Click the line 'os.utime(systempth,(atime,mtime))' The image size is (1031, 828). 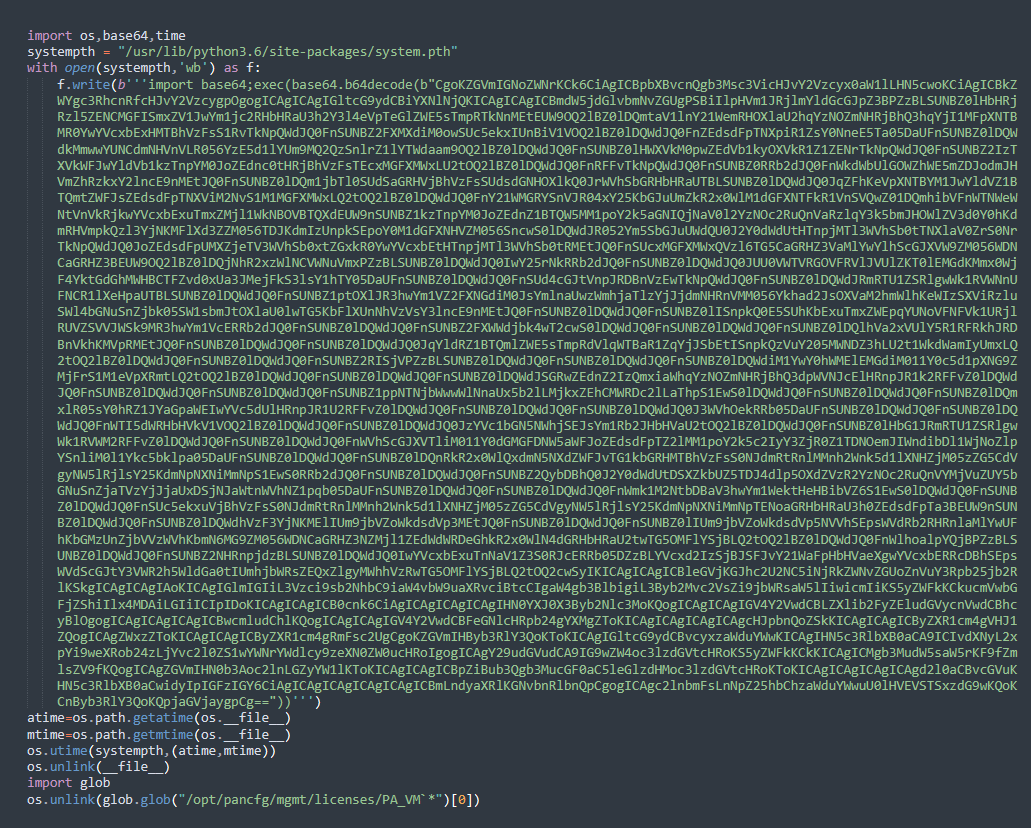click(151, 750)
